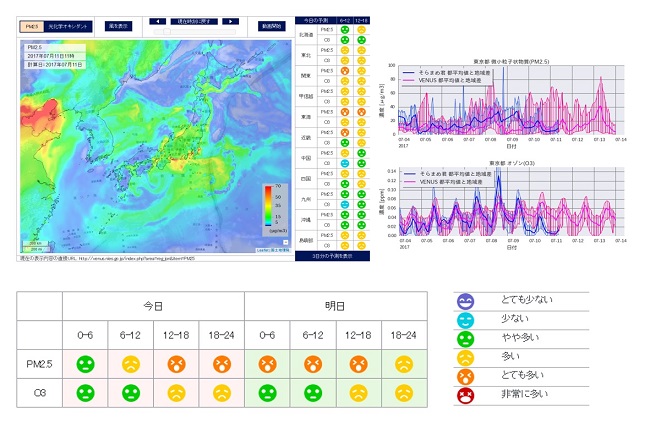This screenshot has height=429, width=650.
Task: Click the PM2.5 row label in bottom table
Action: [x=39, y=364]
